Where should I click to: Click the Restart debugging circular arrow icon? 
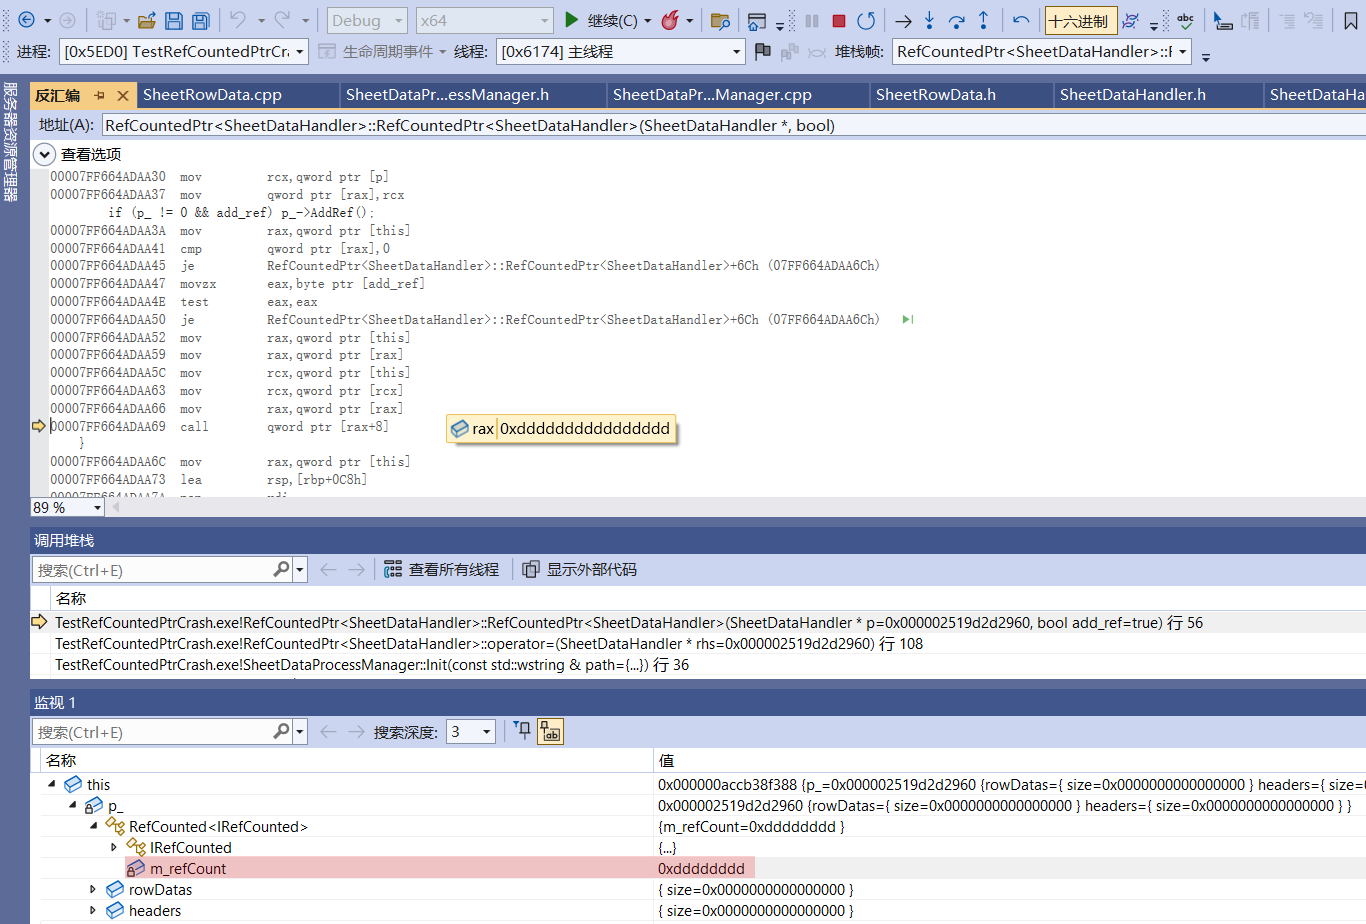pyautogui.click(x=866, y=20)
